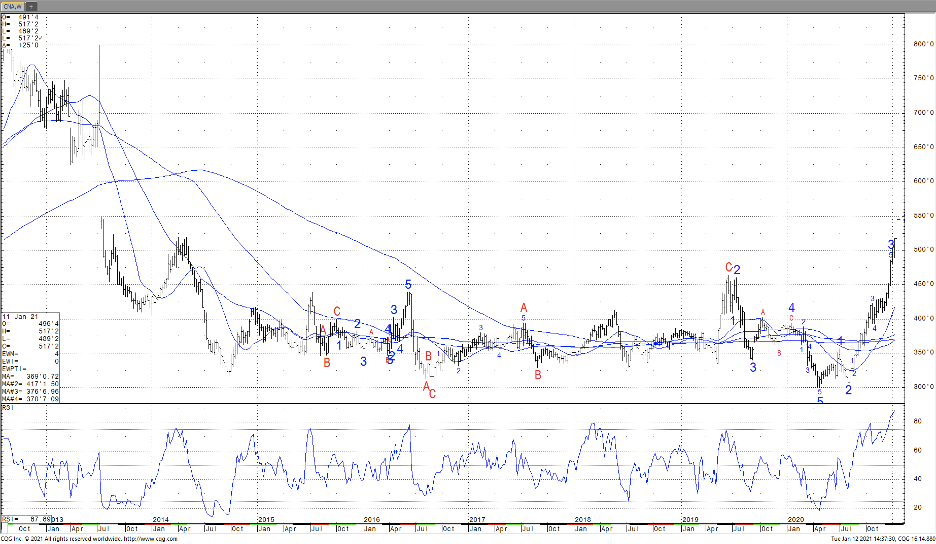Click the 20 level on RSI scale

tap(916, 507)
